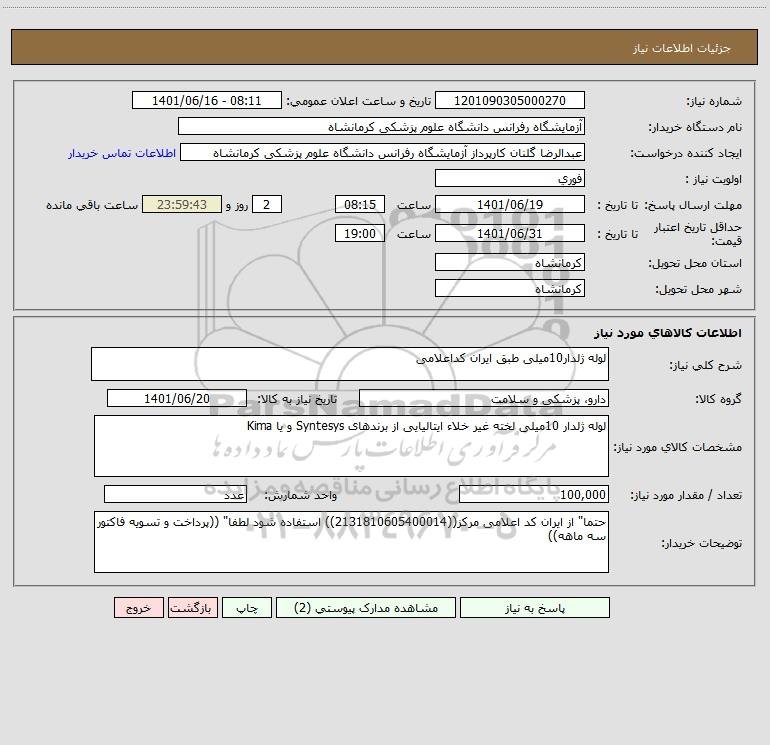This screenshot has width=770, height=745.
Task: Click the بازگشت back button
Action: click(192, 607)
